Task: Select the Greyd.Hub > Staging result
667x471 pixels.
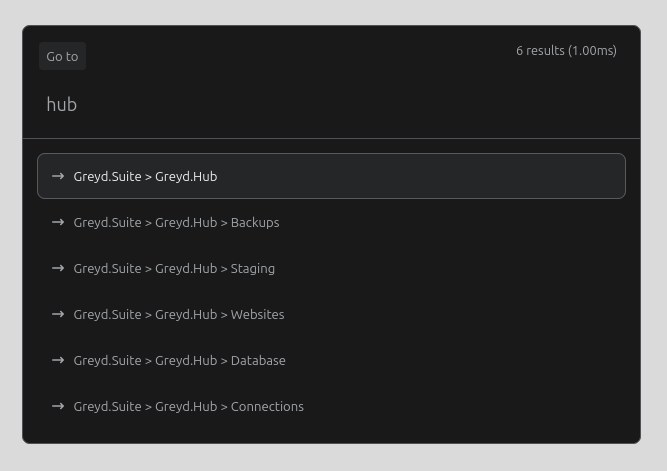Action: pyautogui.click(x=331, y=268)
